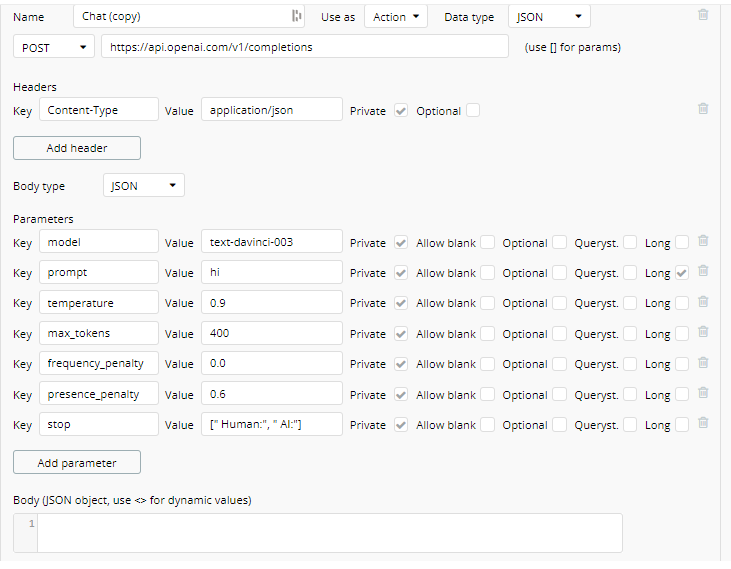Screen dimensions: 731x569
Task: Delete the Content-Type header
Action: point(703,109)
